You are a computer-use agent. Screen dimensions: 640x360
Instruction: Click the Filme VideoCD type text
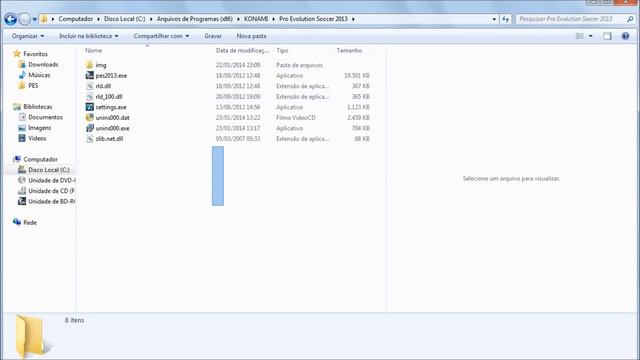click(x=296, y=118)
